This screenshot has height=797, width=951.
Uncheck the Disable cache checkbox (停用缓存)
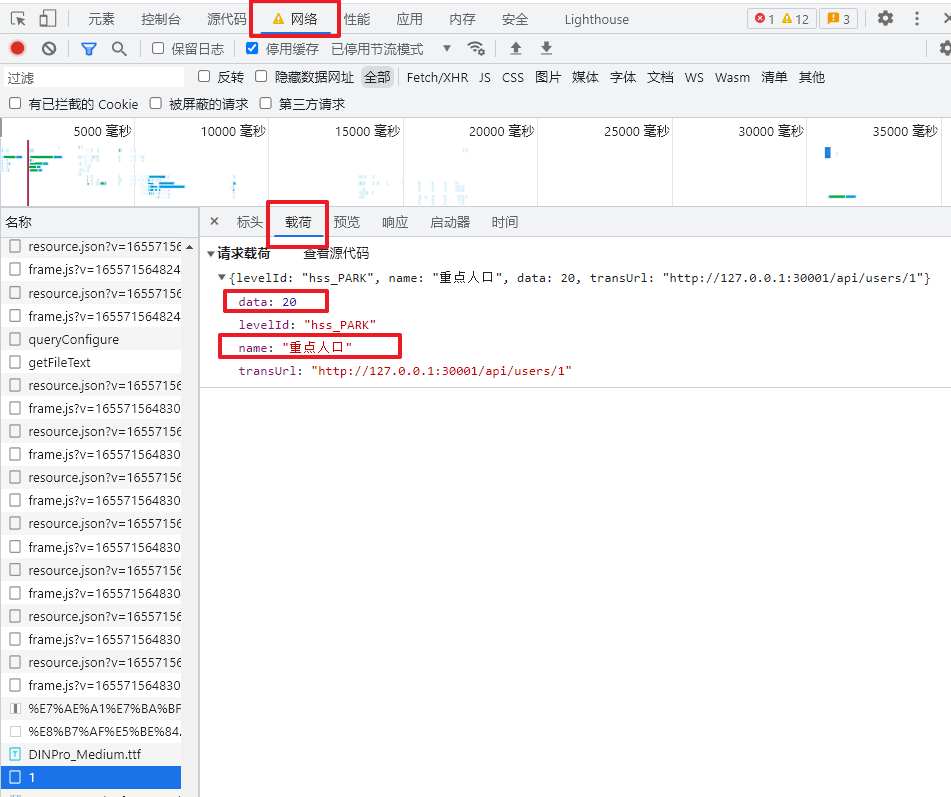click(252, 49)
